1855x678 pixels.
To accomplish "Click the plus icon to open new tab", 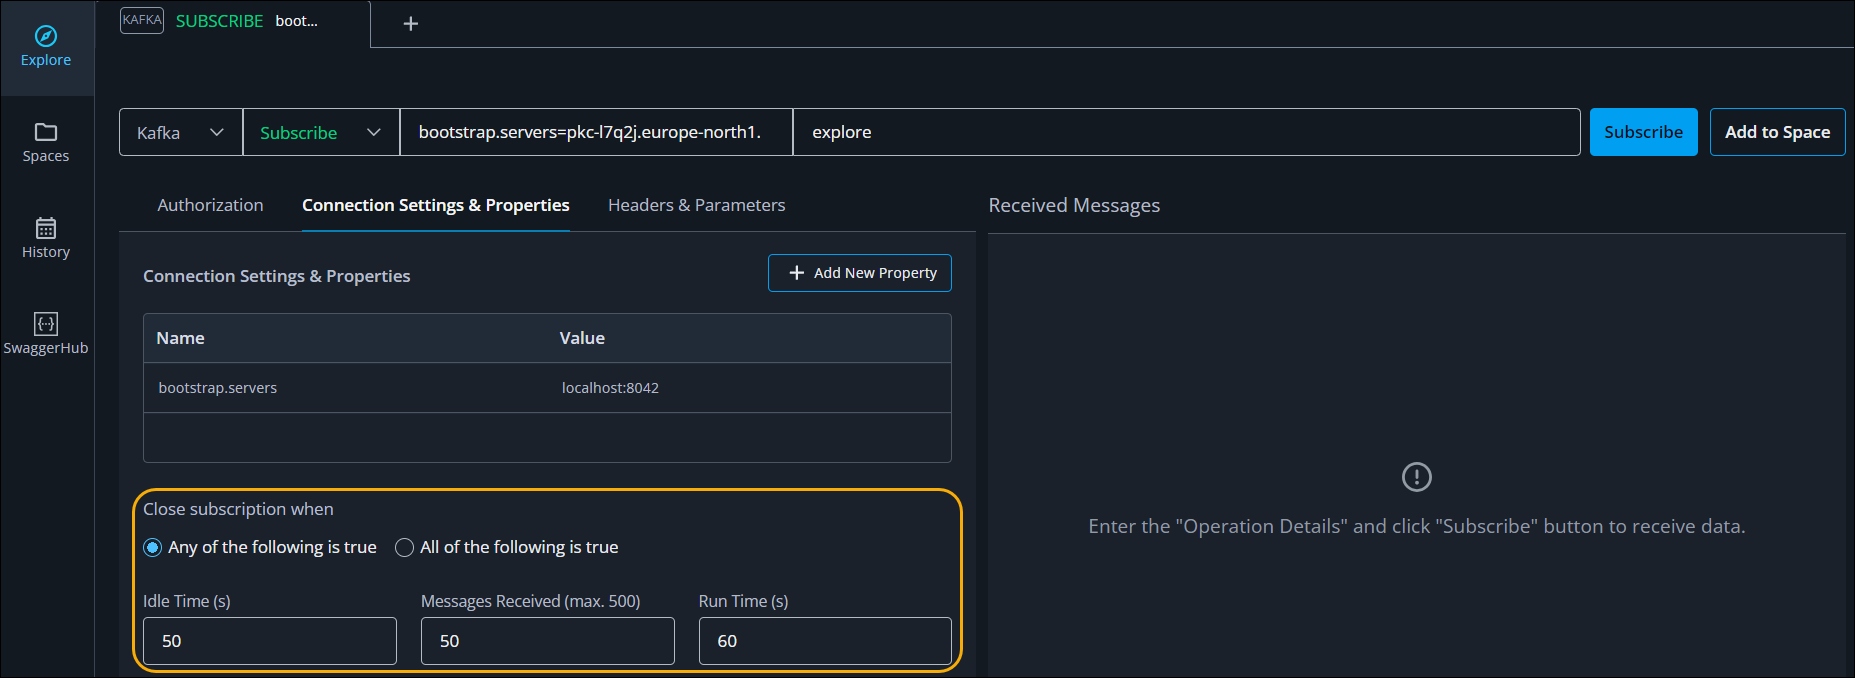I will coord(410,24).
